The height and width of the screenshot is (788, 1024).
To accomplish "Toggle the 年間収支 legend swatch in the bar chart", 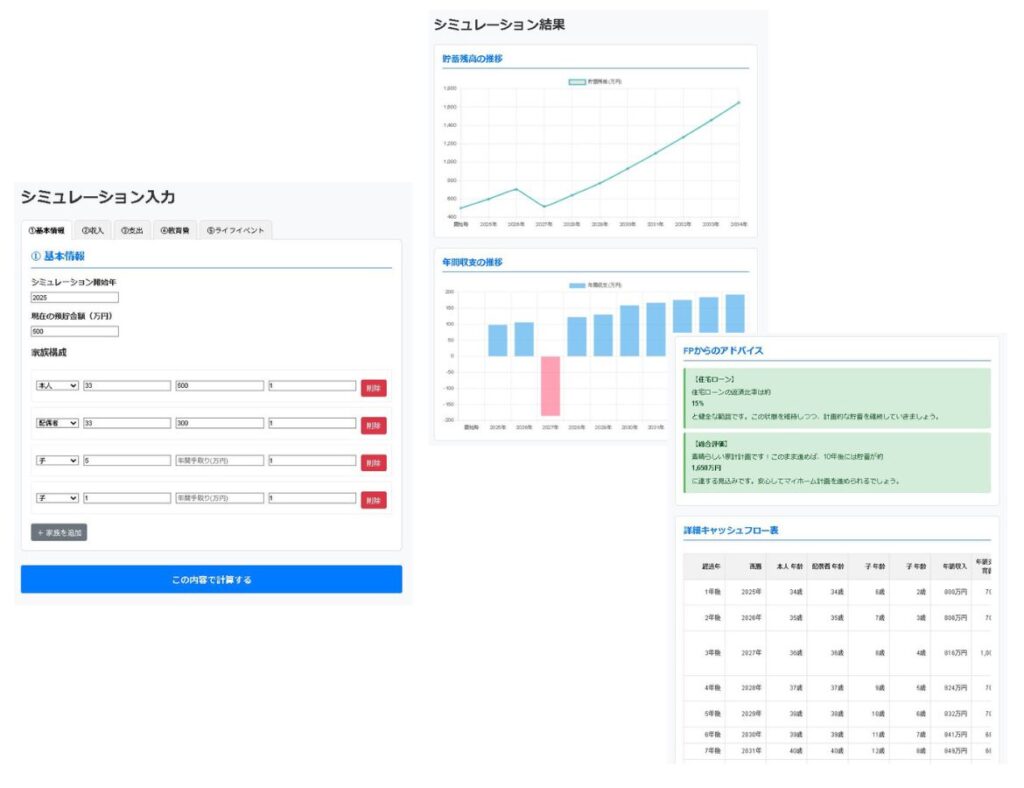I will click(576, 285).
